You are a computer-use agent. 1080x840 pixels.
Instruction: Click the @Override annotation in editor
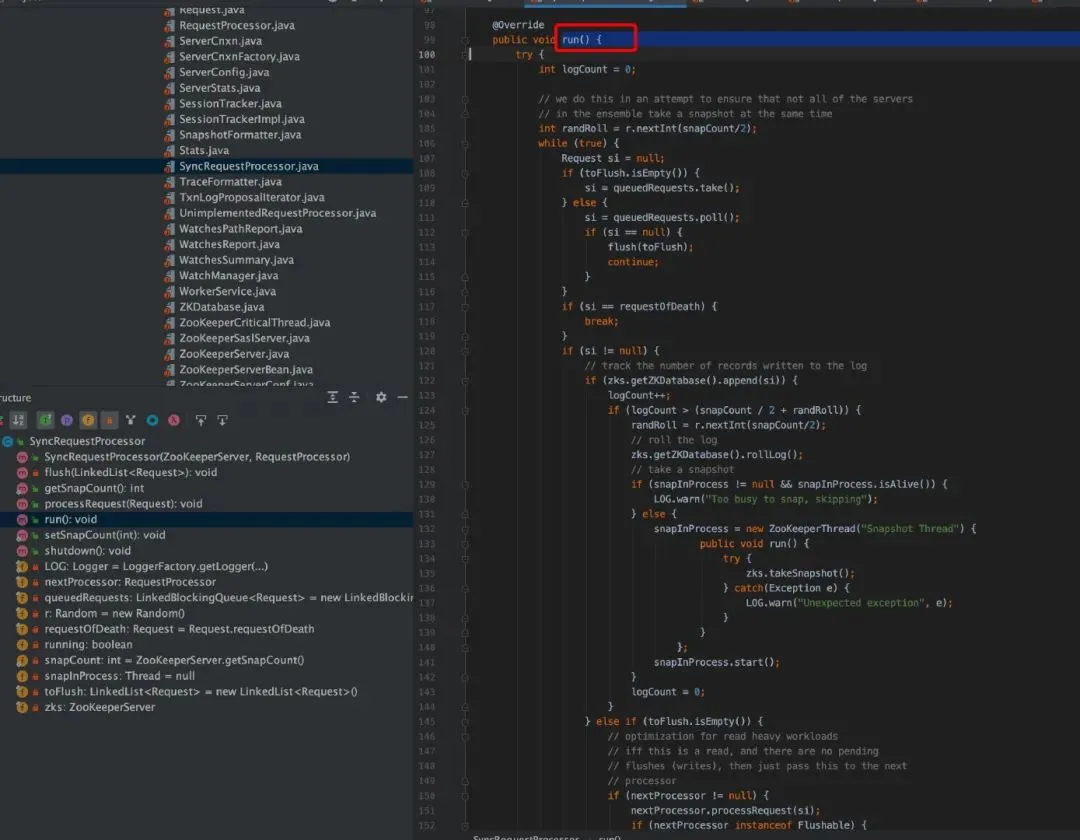coord(518,25)
